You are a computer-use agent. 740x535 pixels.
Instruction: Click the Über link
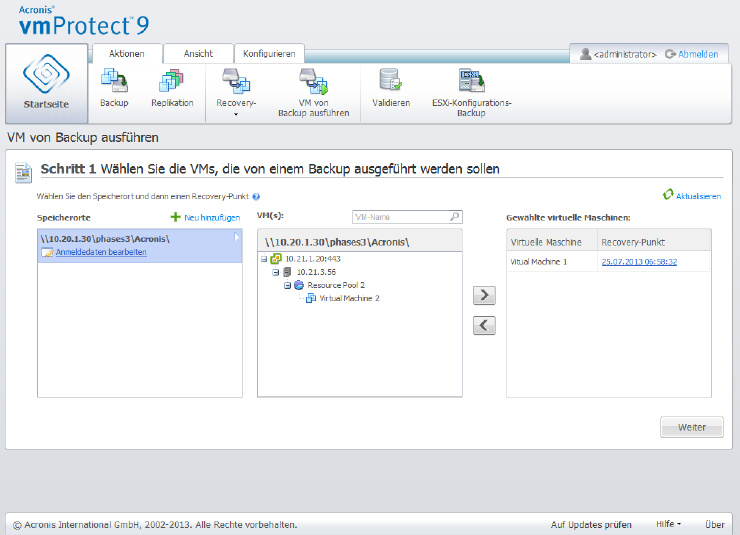(x=715, y=525)
